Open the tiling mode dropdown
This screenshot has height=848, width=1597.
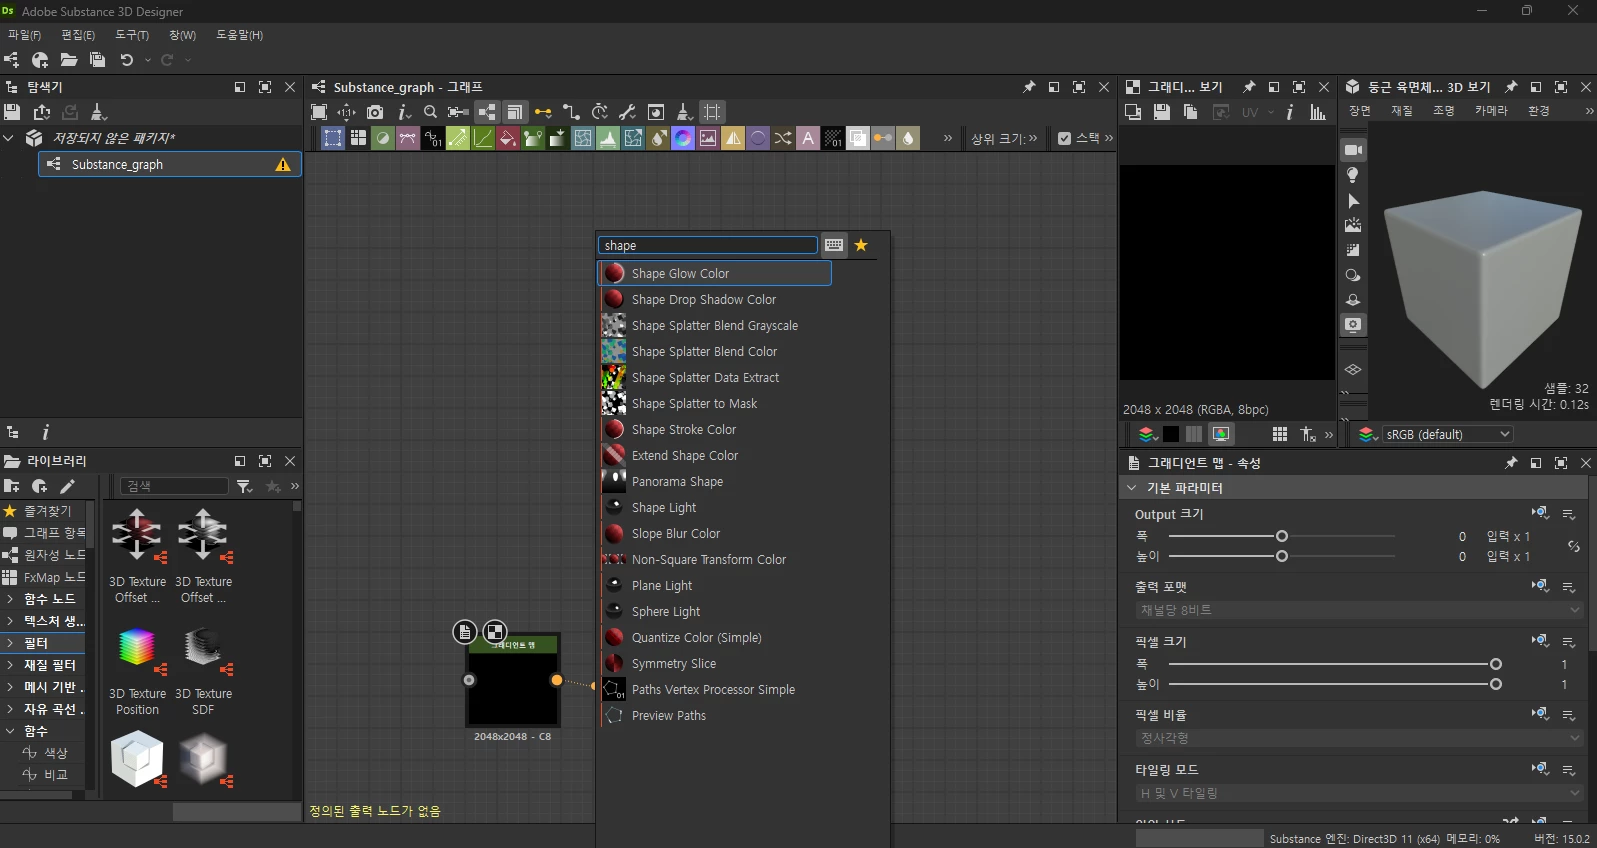pos(1359,793)
